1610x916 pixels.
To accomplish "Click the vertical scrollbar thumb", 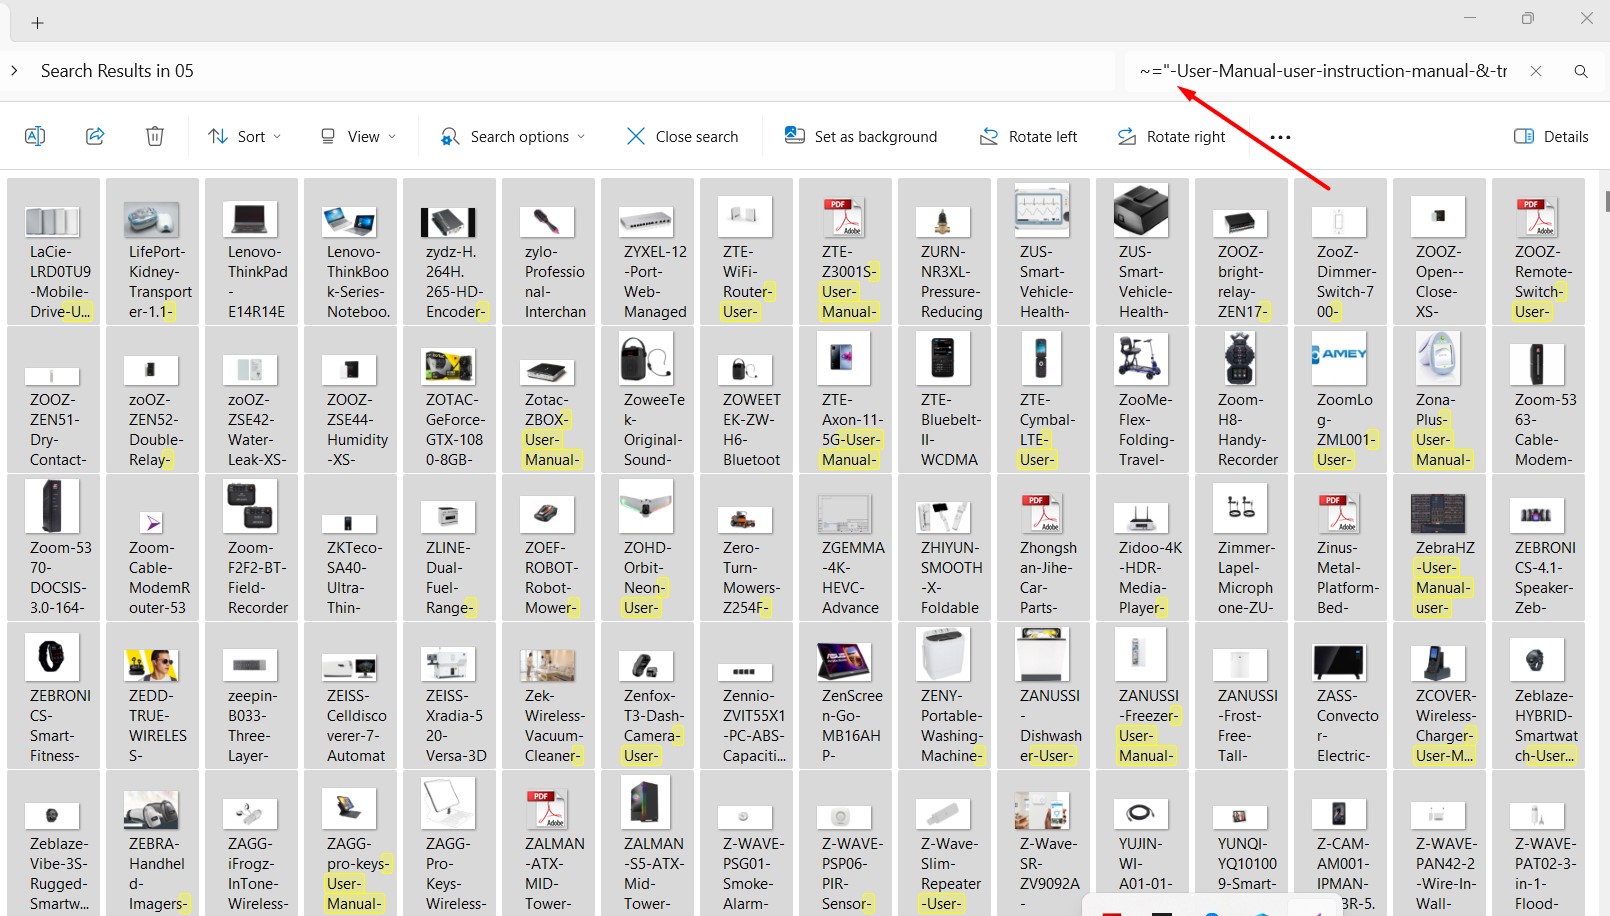I will 1607,201.
